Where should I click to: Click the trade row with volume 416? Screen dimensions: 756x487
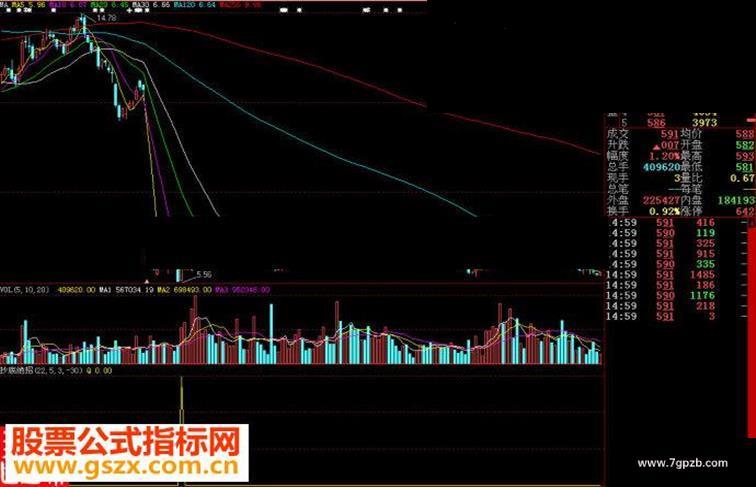click(677, 223)
